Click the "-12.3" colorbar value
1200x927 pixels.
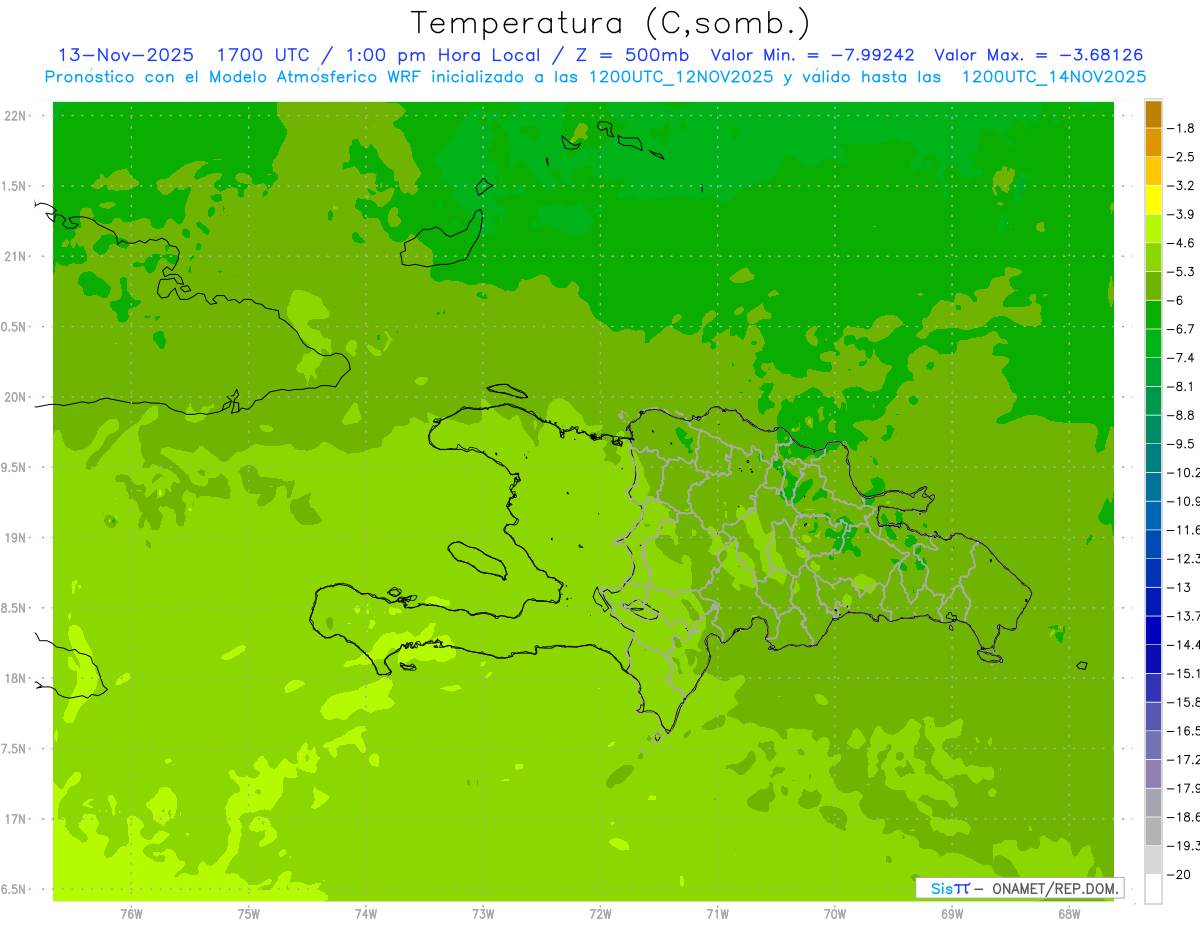point(1184,558)
